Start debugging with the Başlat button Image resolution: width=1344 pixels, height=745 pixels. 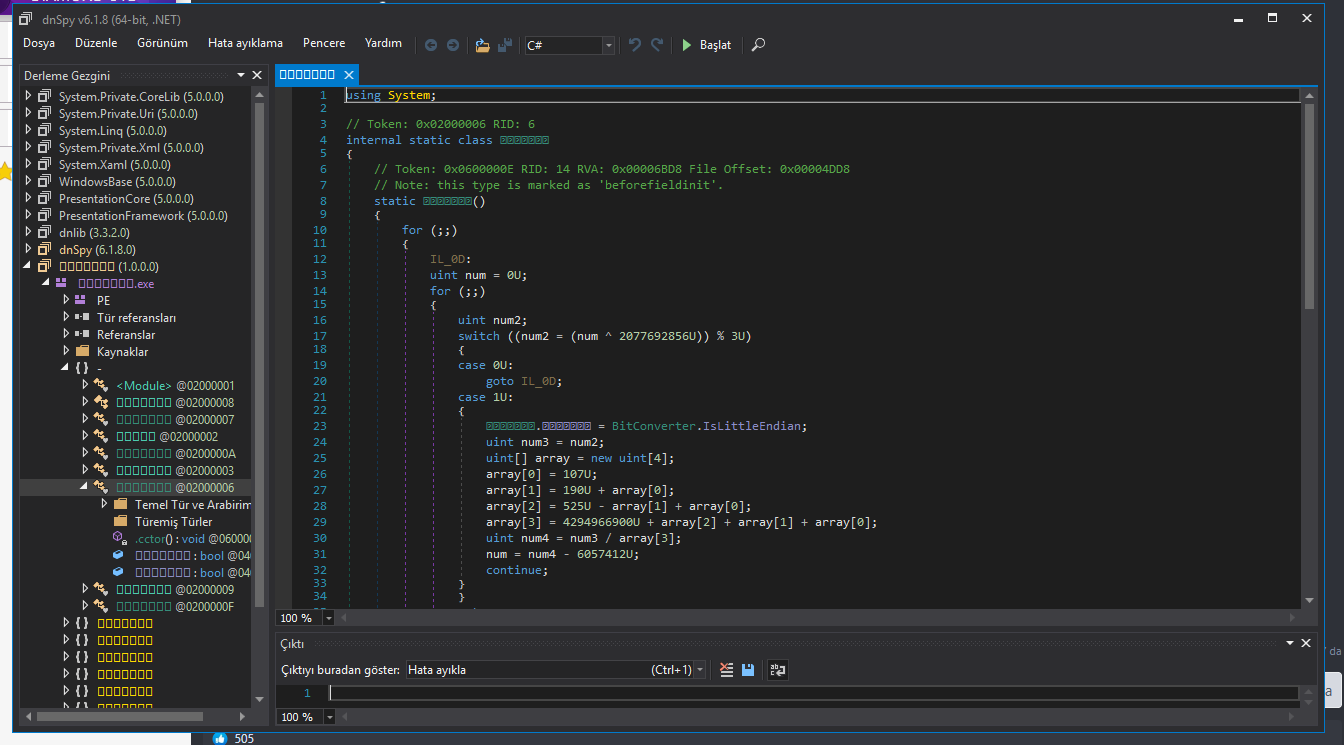(x=707, y=45)
